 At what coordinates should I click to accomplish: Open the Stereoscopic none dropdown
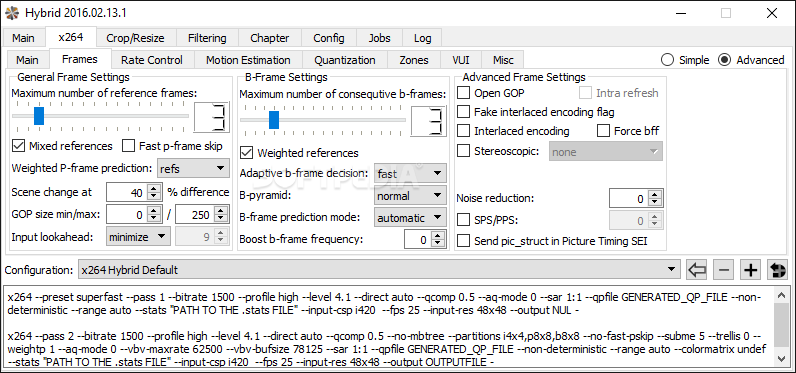pyautogui.click(x=605, y=151)
